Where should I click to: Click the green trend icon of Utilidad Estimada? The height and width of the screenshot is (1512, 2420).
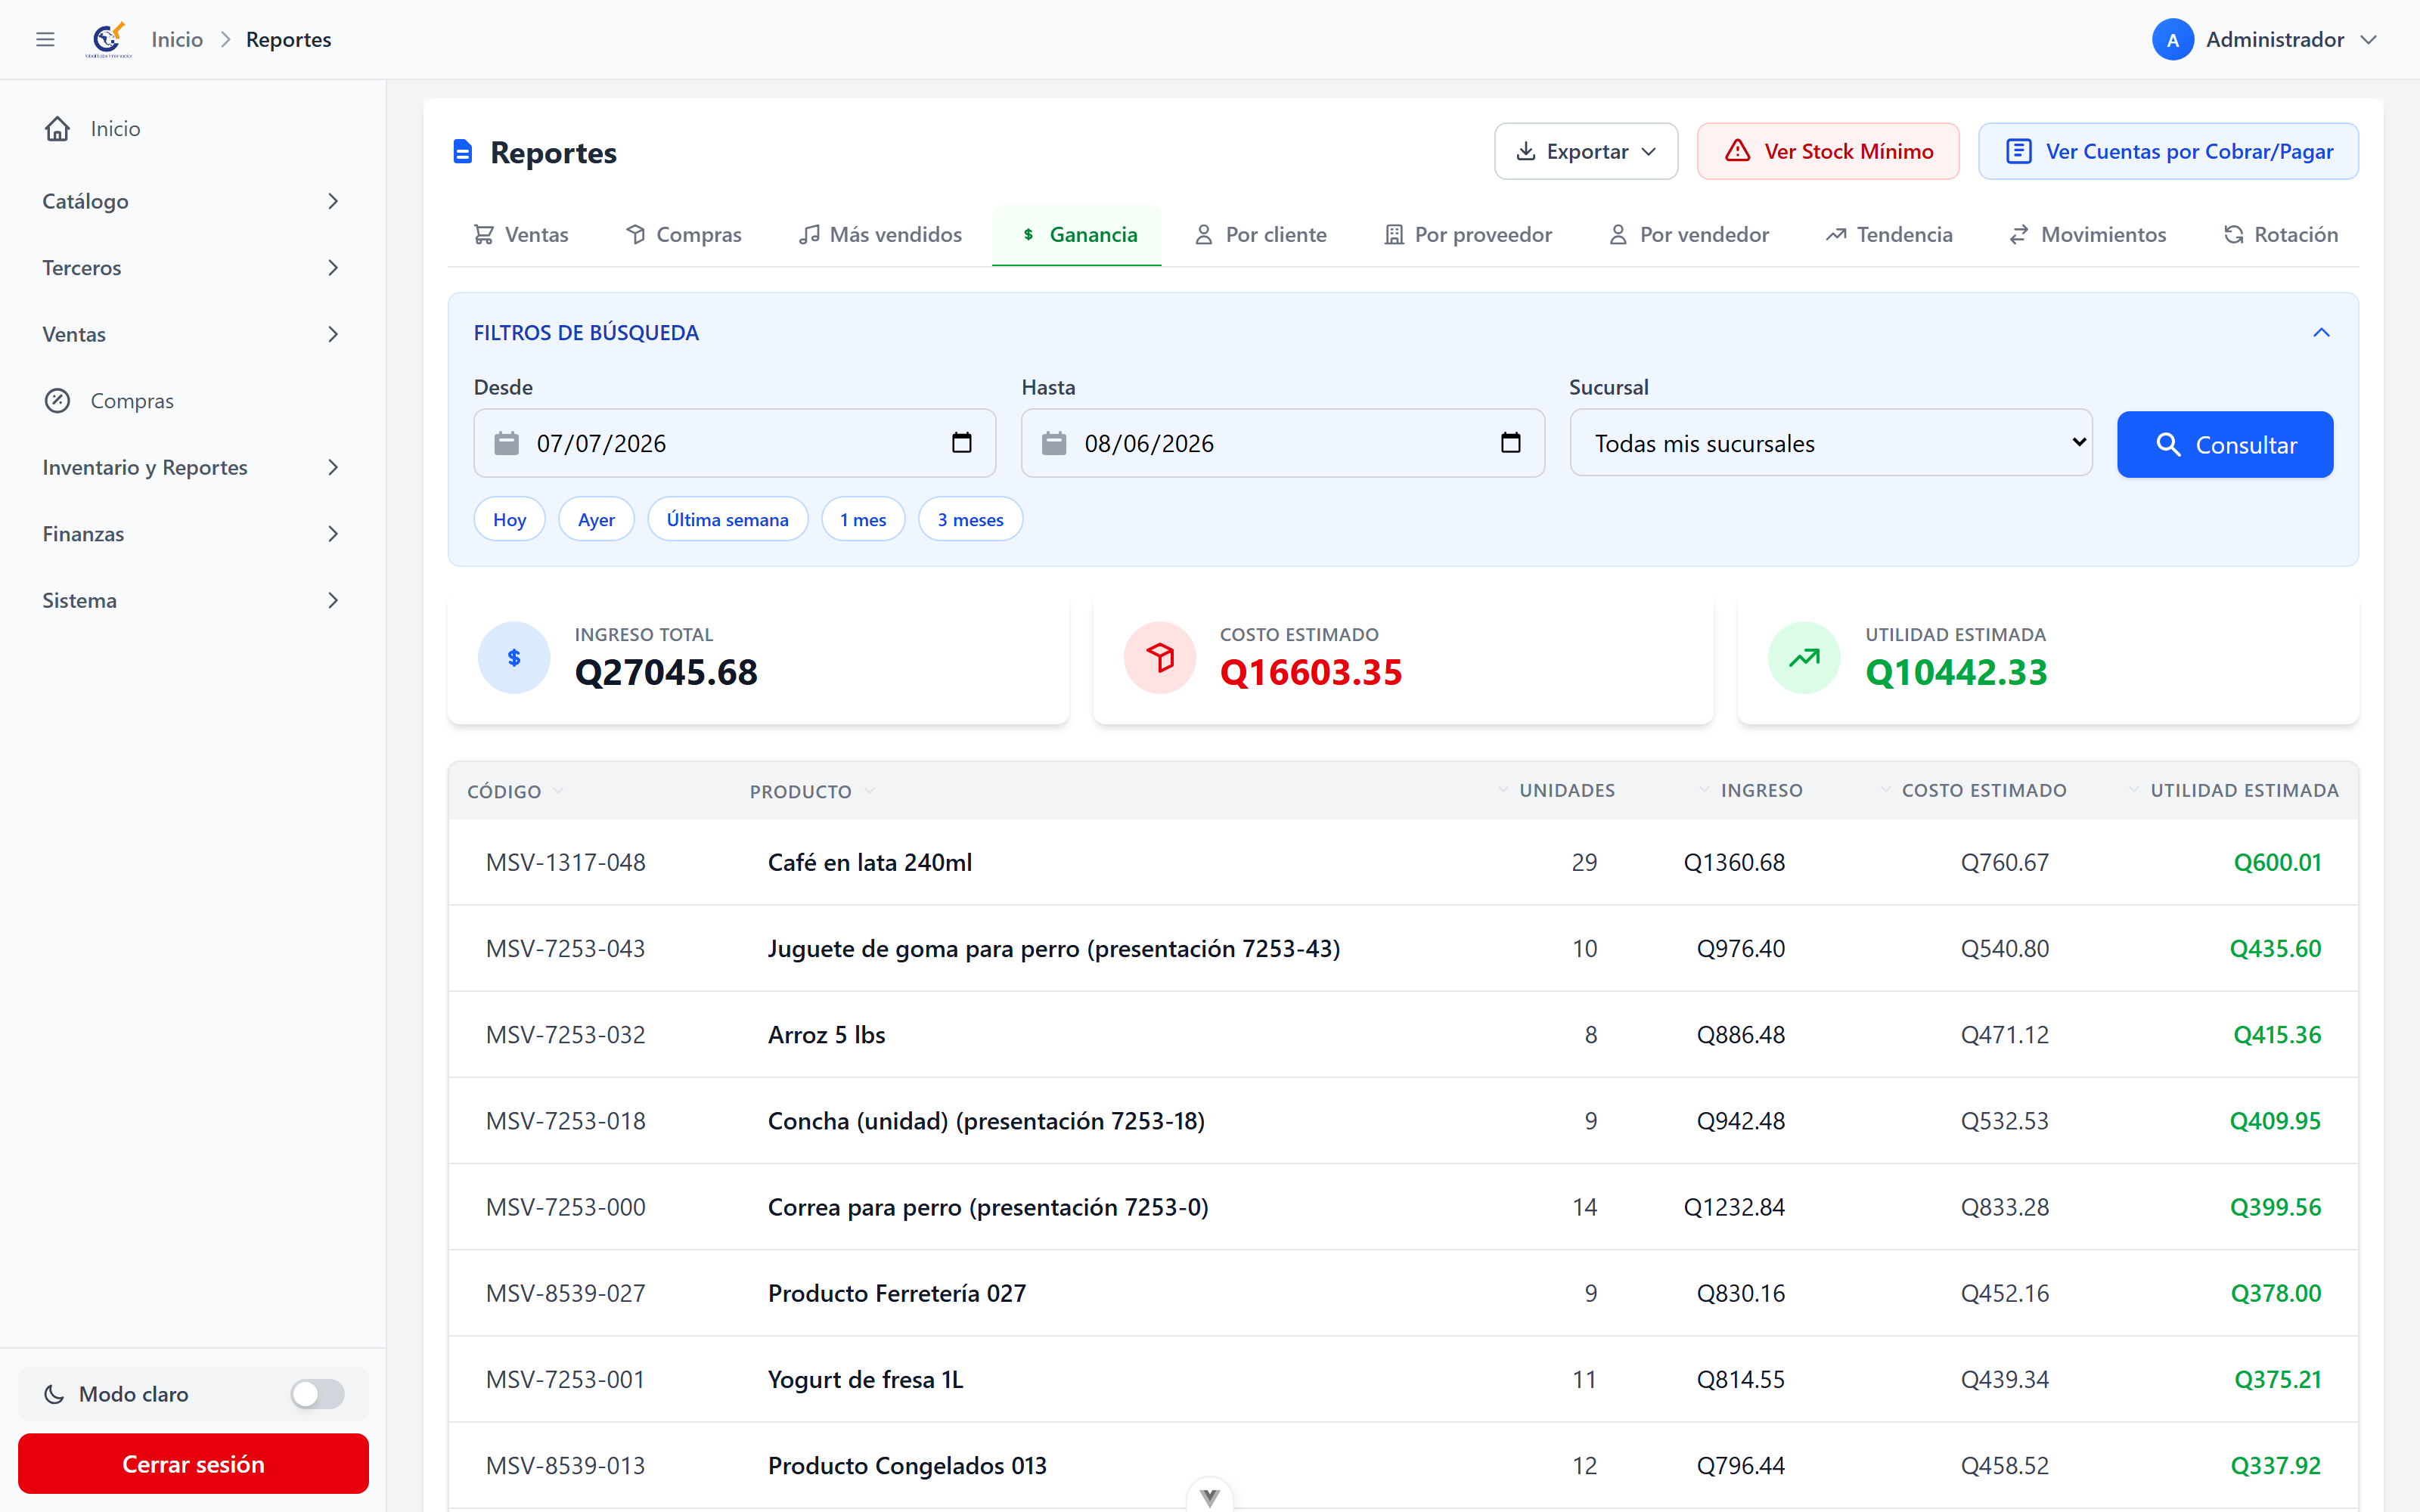pos(1804,658)
